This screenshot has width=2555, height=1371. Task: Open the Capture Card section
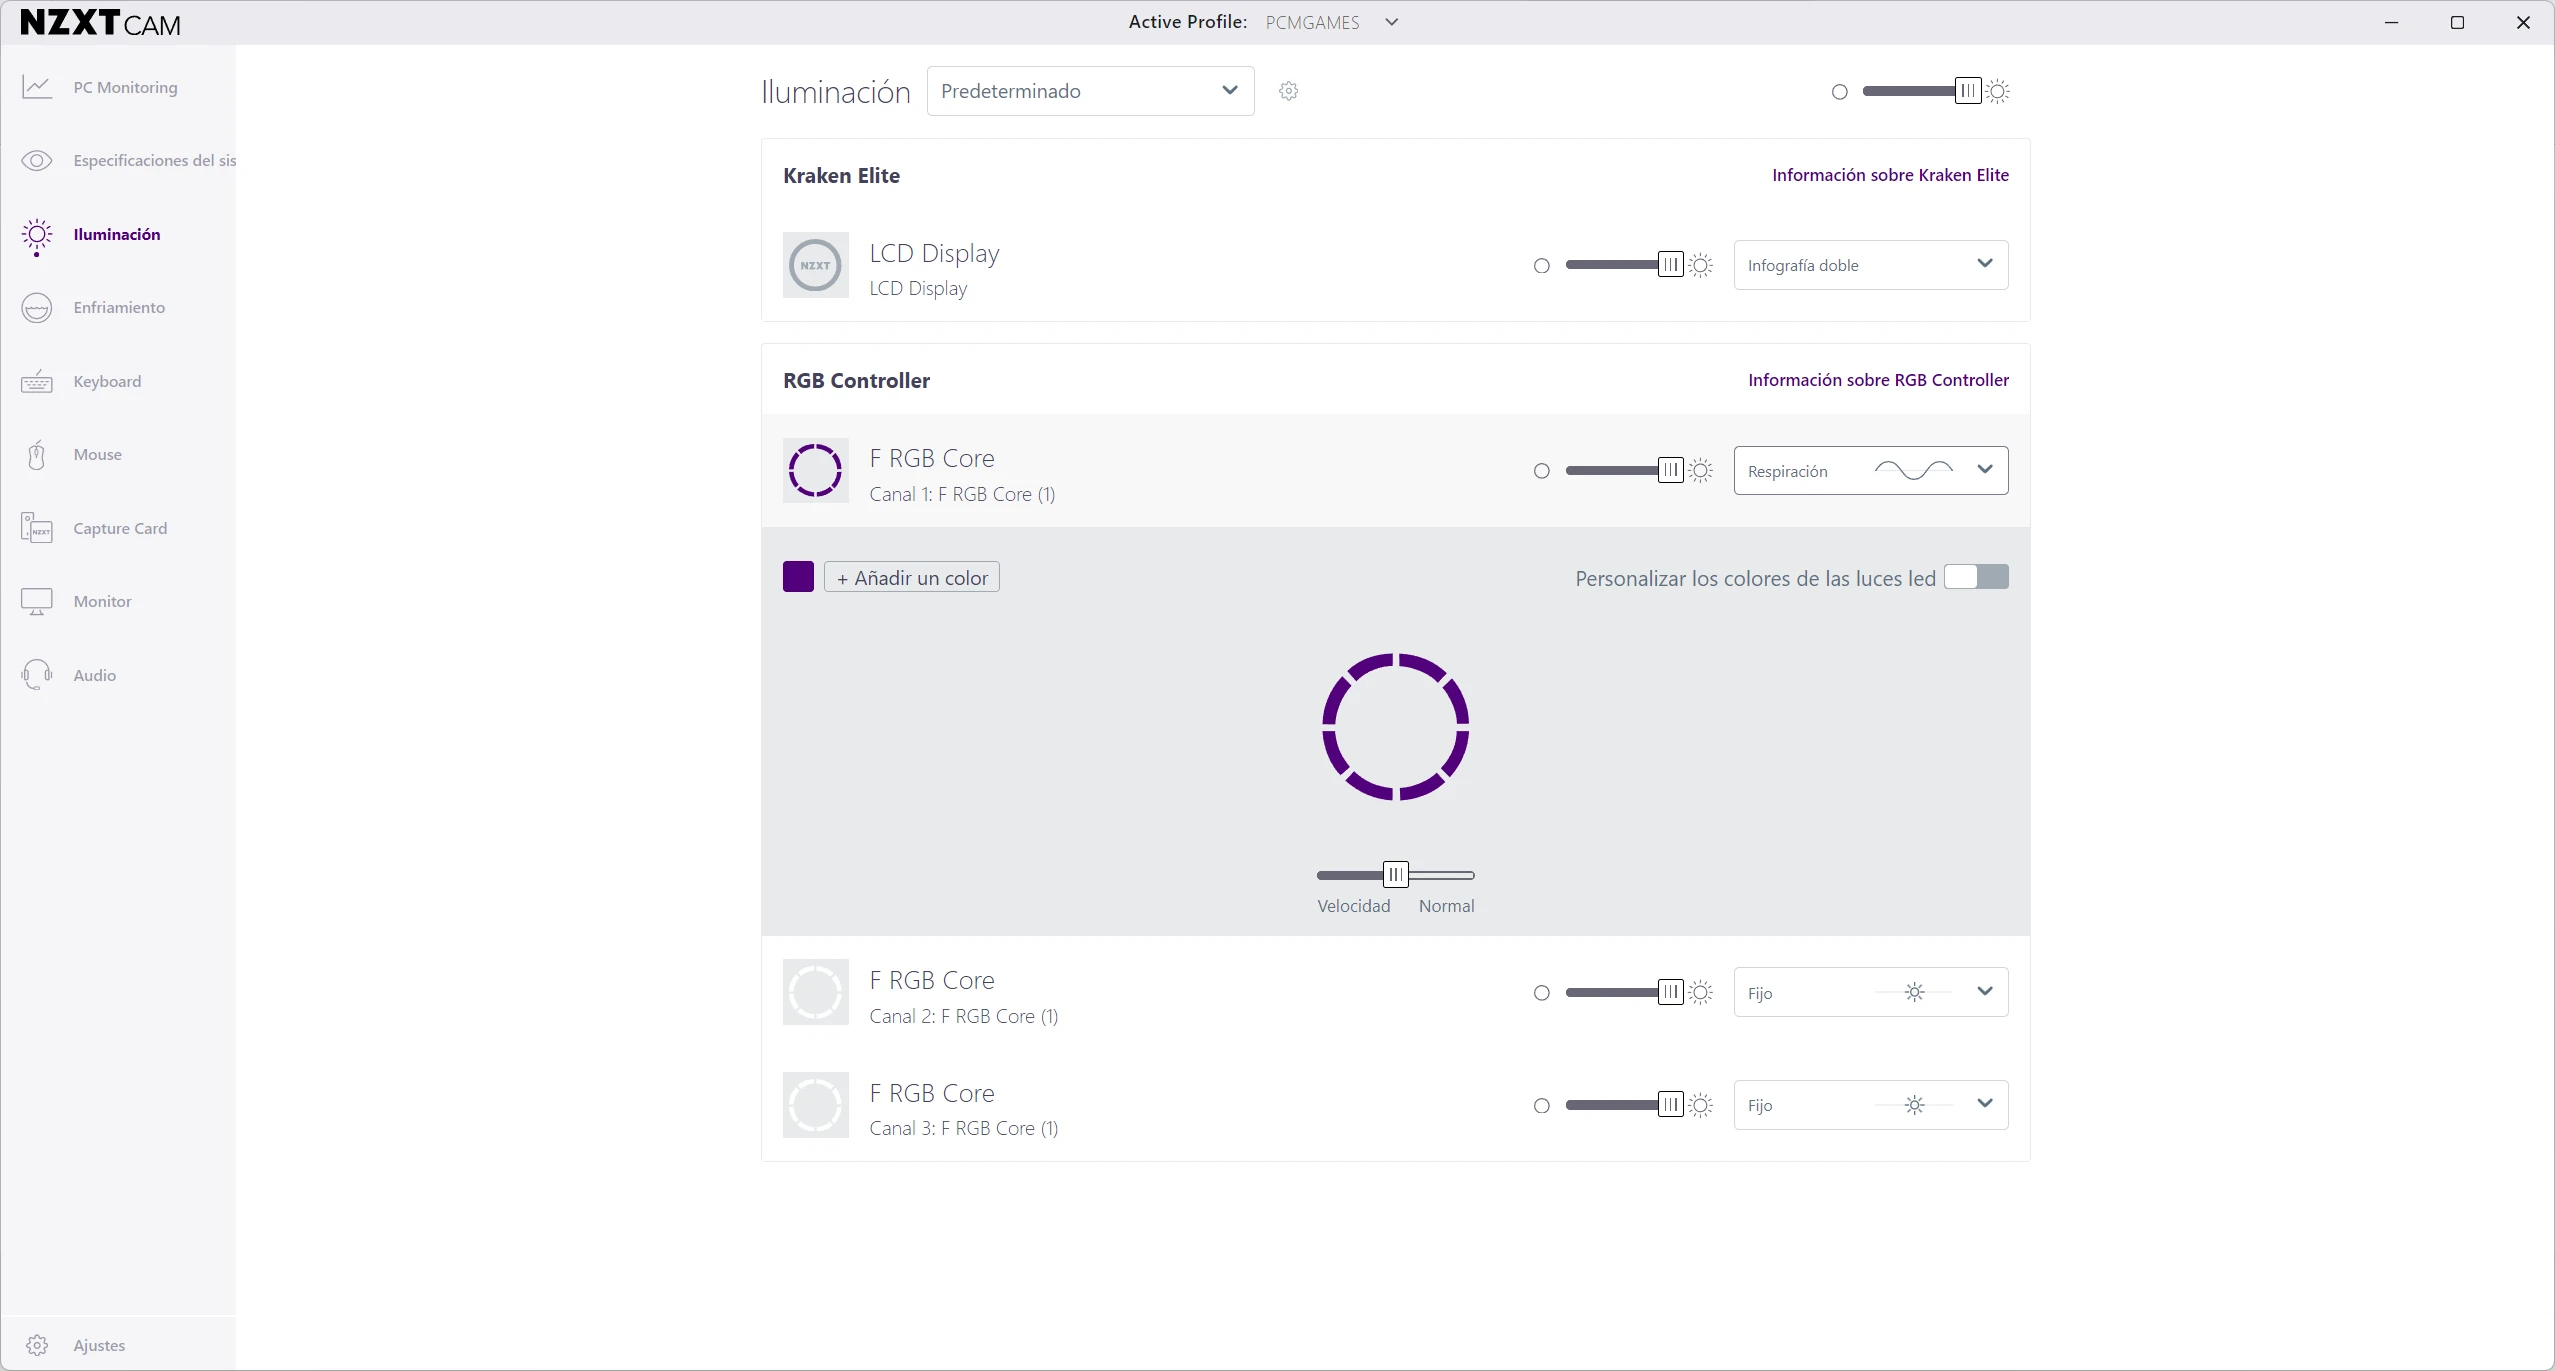click(x=120, y=529)
